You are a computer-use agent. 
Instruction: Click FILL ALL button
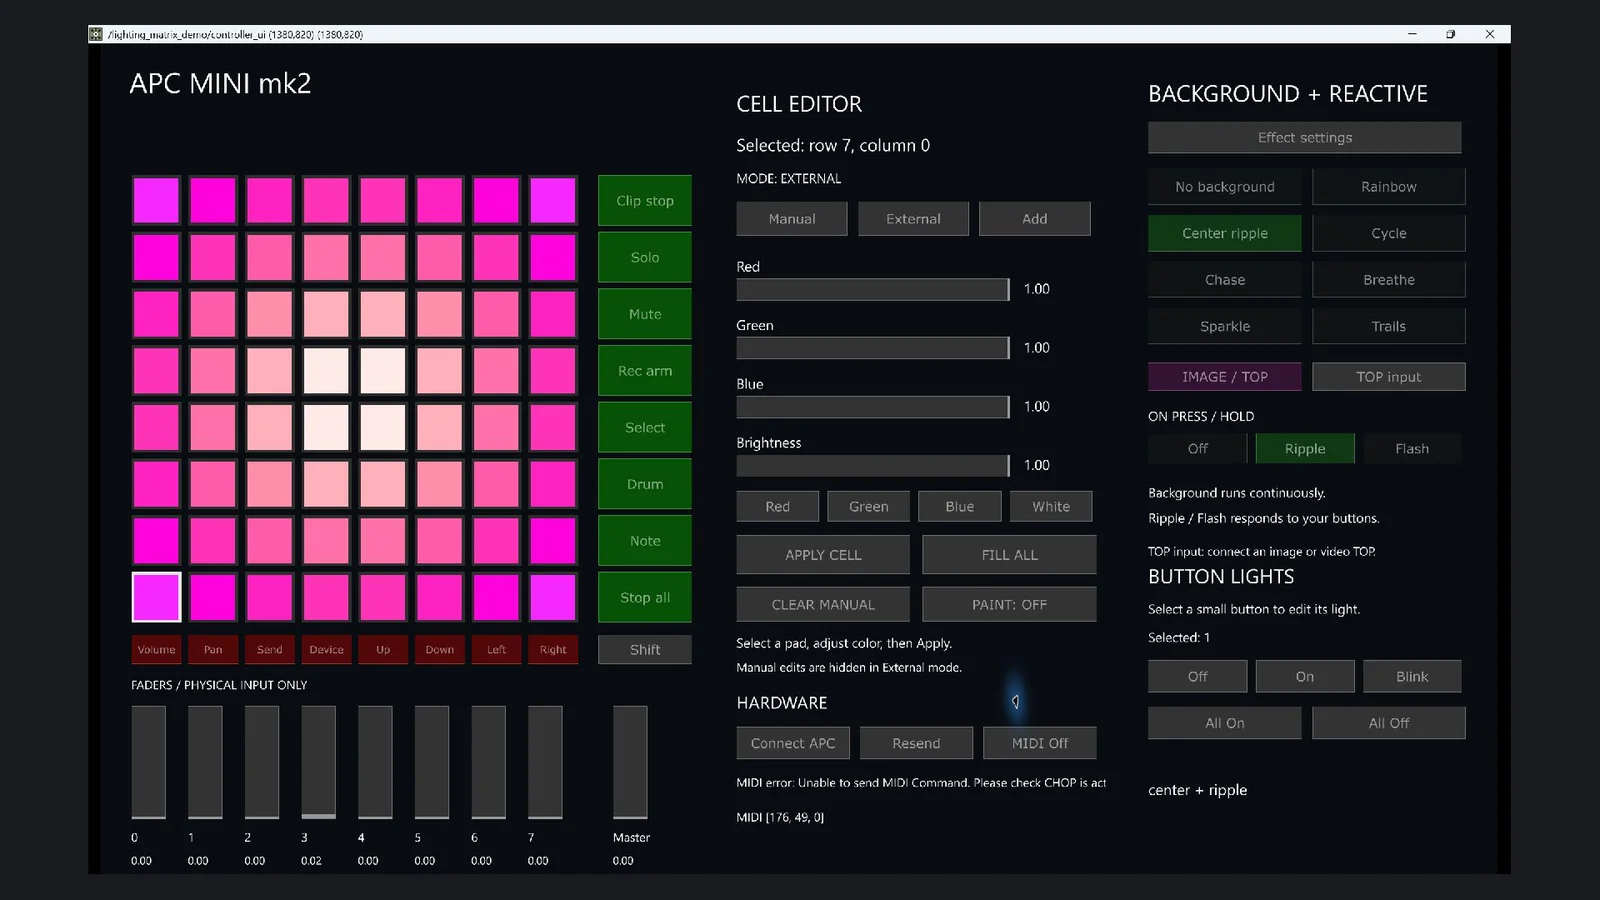pyautogui.click(x=1010, y=555)
